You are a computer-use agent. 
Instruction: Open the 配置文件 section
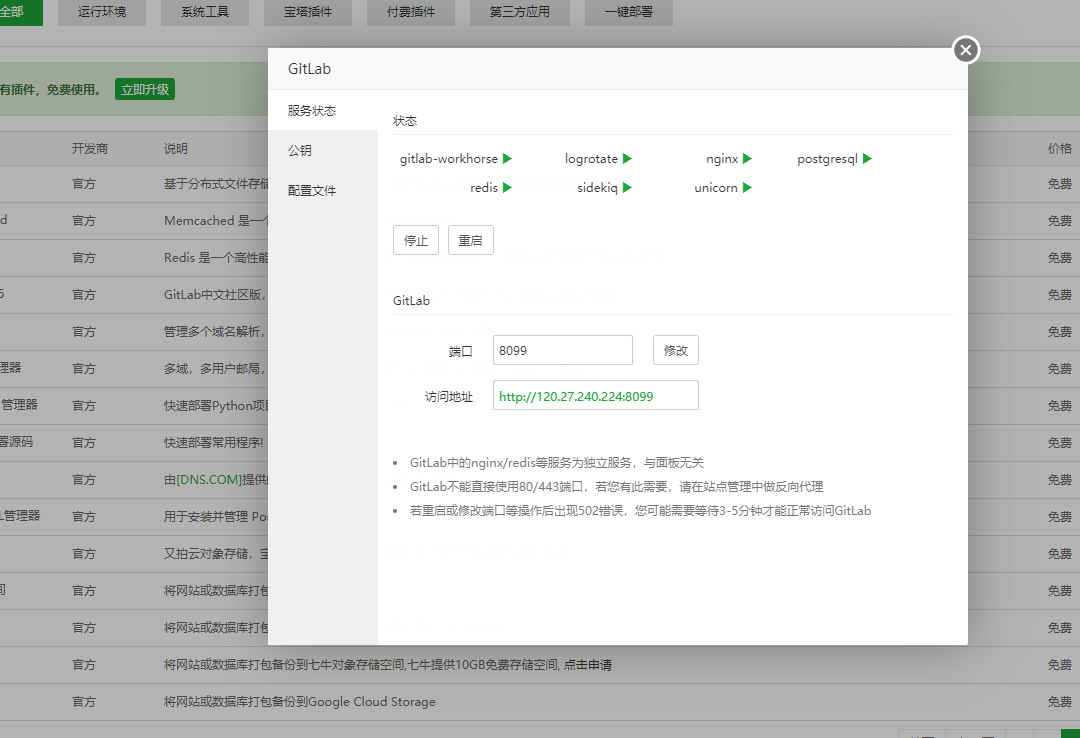pyautogui.click(x=322, y=190)
